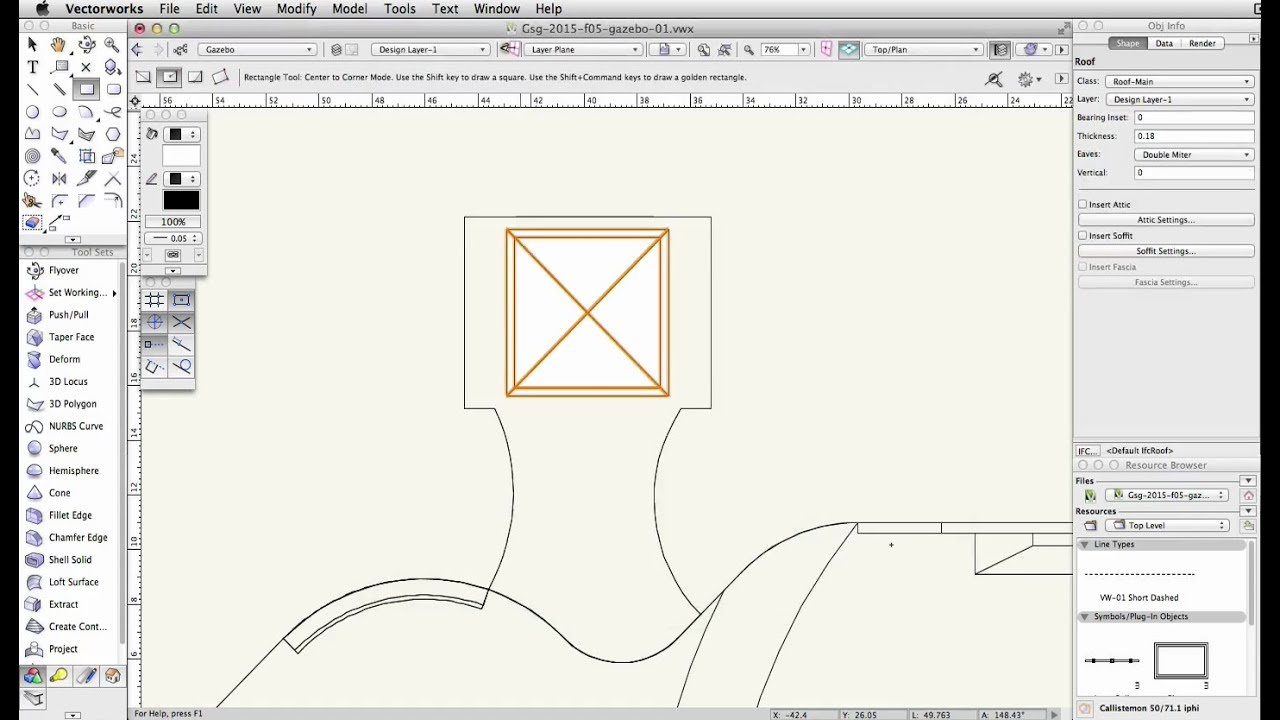Select the Sphere tool
The image size is (1280, 720).
pyautogui.click(x=64, y=448)
